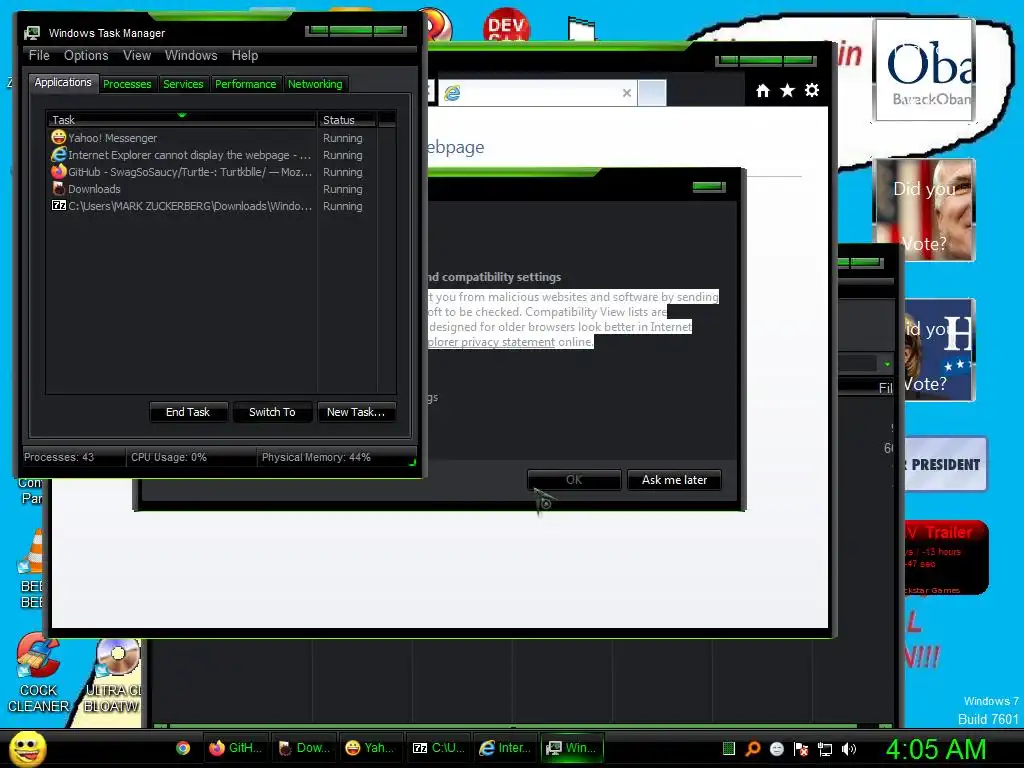Open the View menu in Task Manager

[137, 56]
